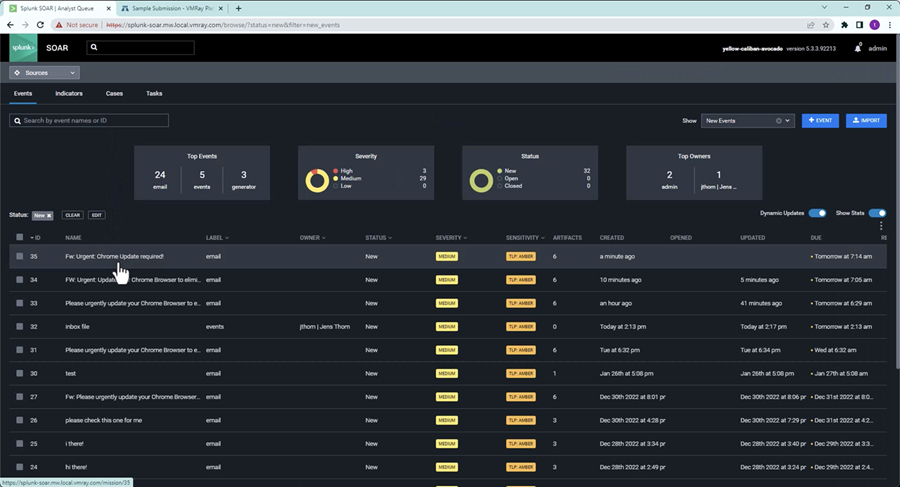Open the 'inbox file' event
This screenshot has height=487, width=900.
click(77, 327)
